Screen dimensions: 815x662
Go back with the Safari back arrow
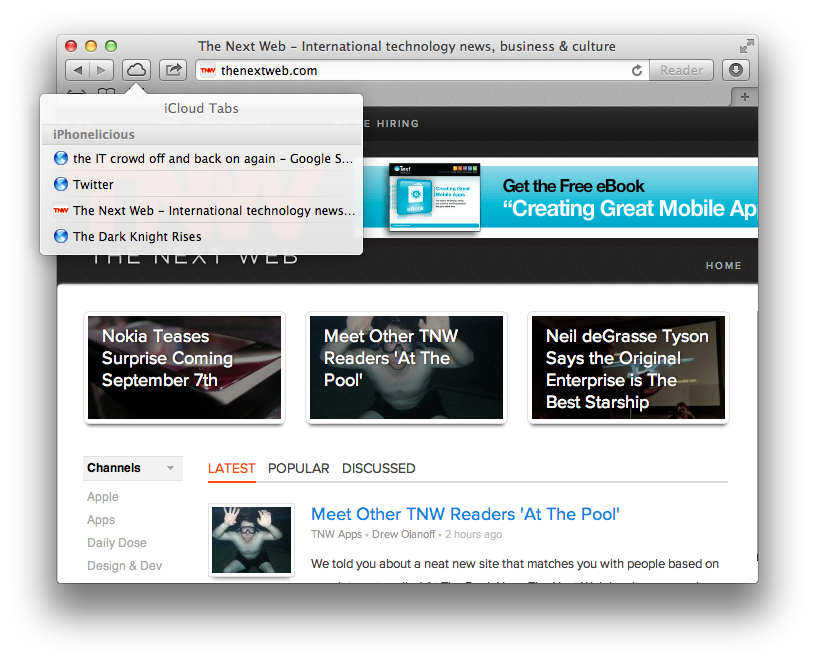point(77,70)
